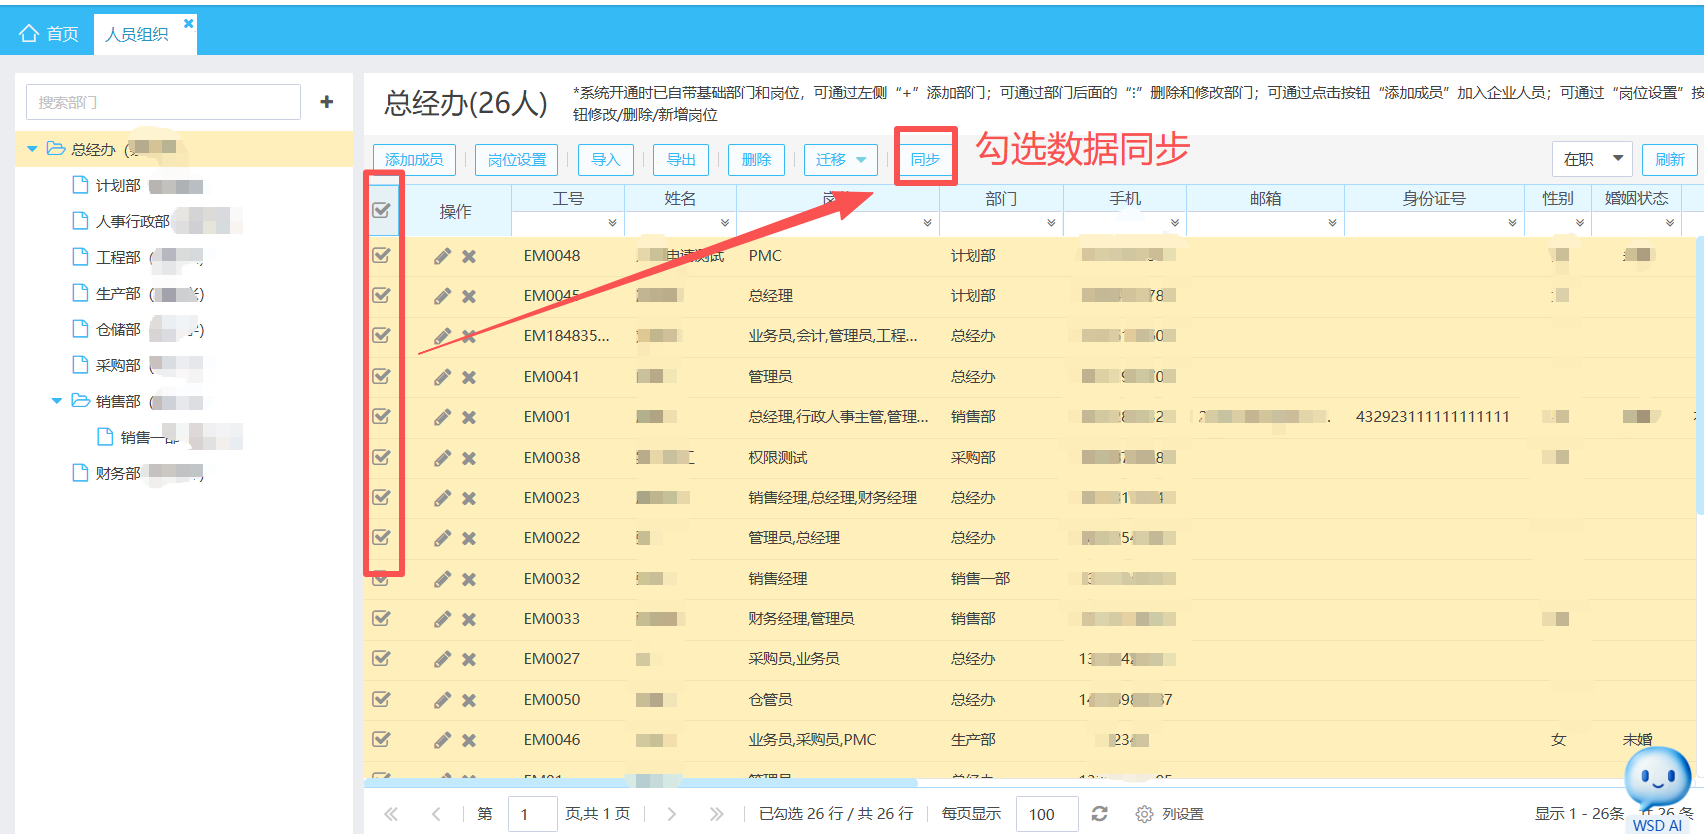Click the 同步 button

coord(925,159)
